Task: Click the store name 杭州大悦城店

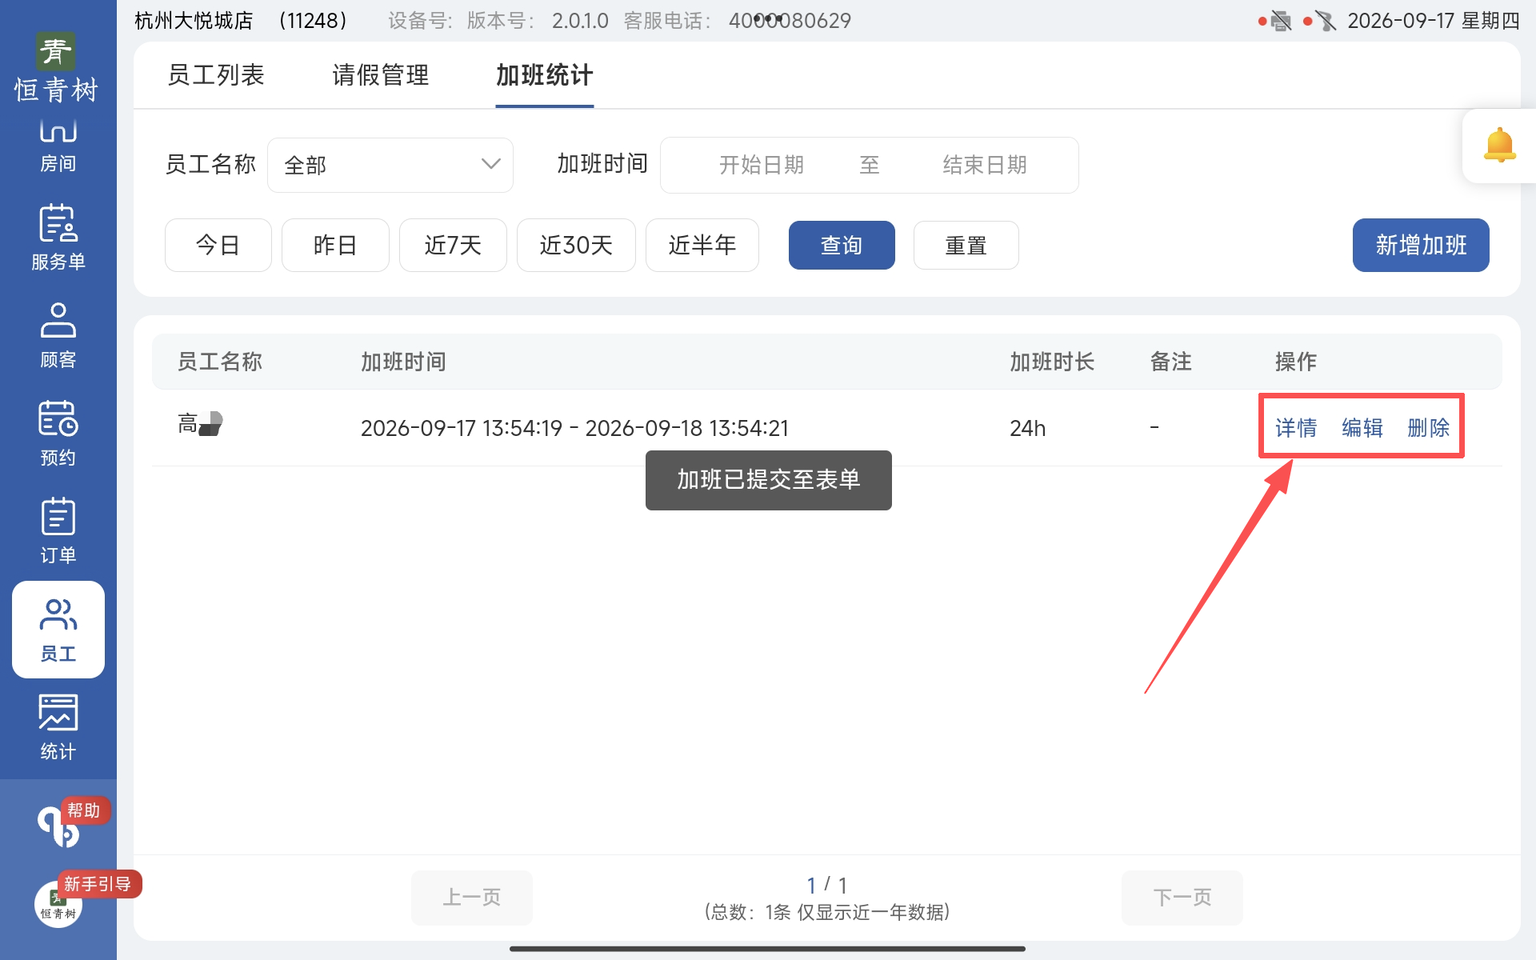Action: coord(194,21)
